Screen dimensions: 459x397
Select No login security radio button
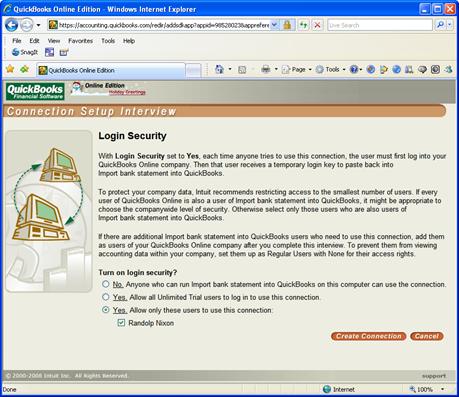(106, 284)
